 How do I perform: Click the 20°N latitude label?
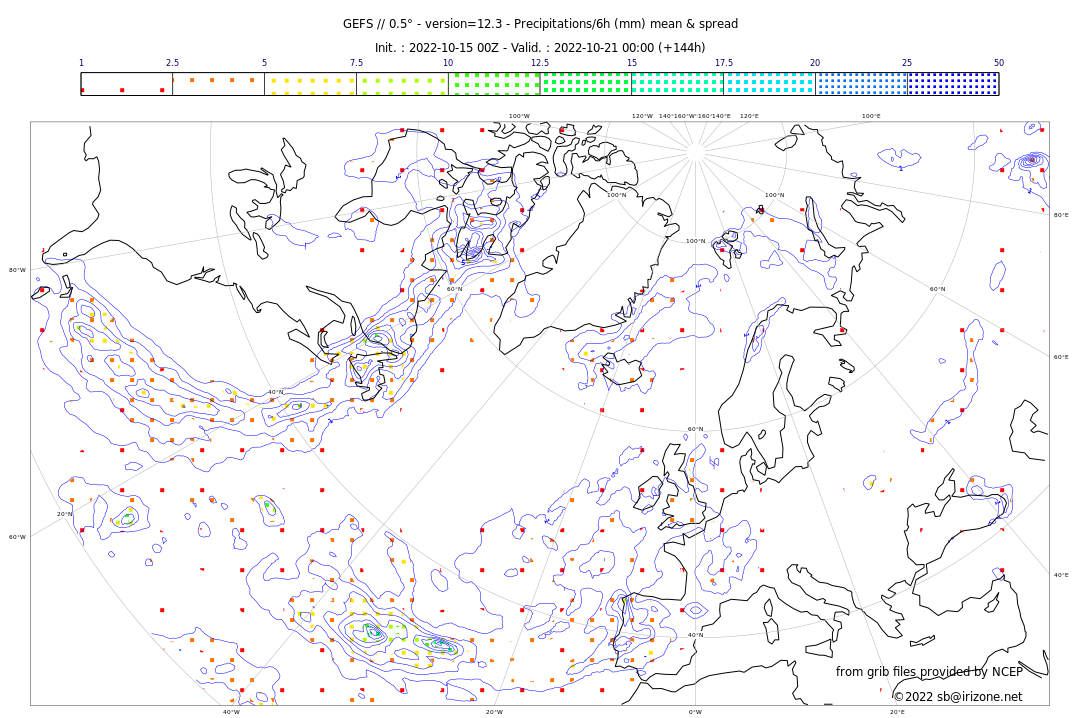pos(64,514)
